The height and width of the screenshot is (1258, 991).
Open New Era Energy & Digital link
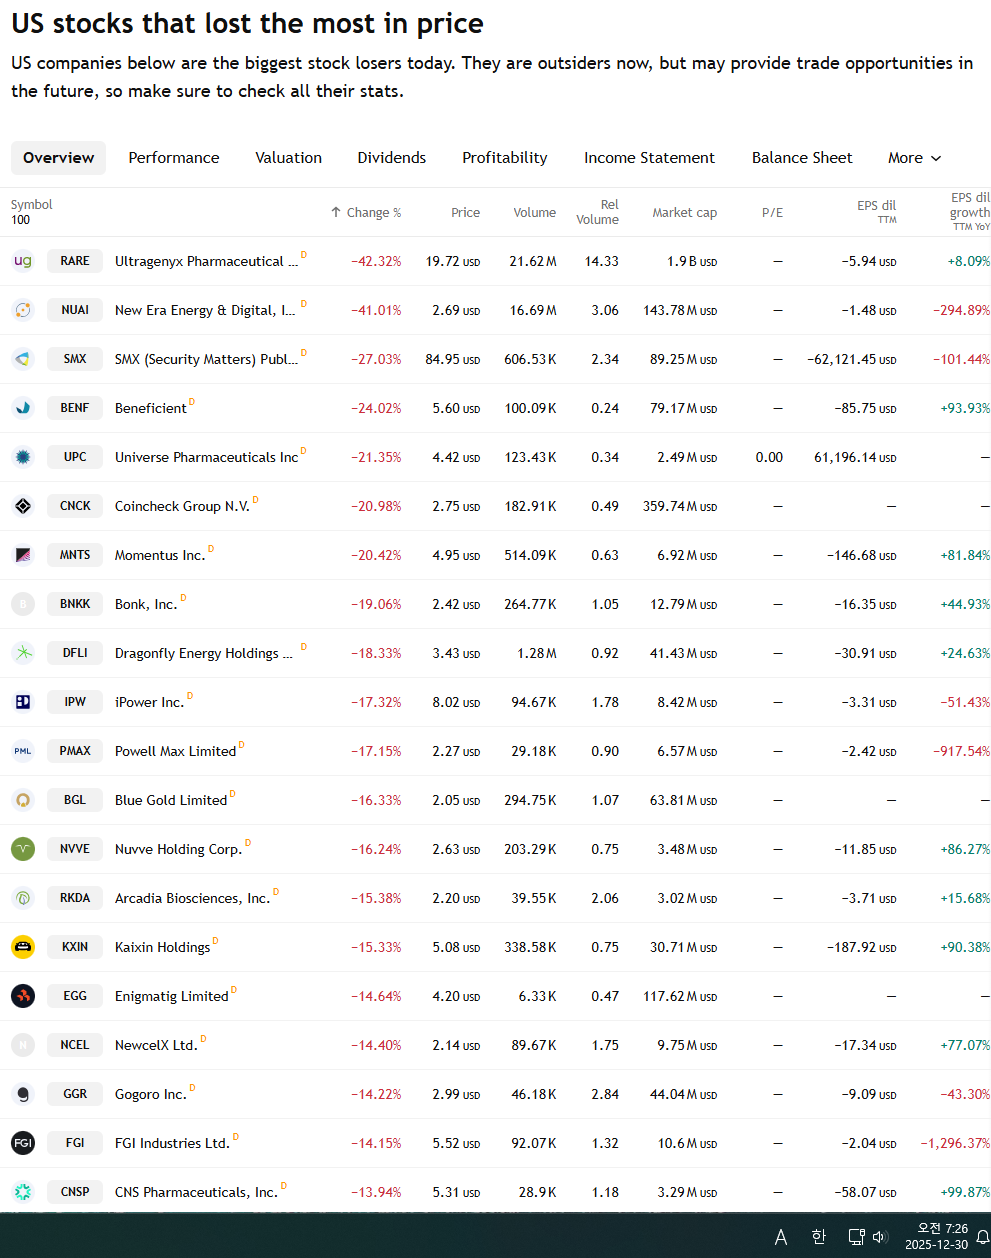click(205, 310)
